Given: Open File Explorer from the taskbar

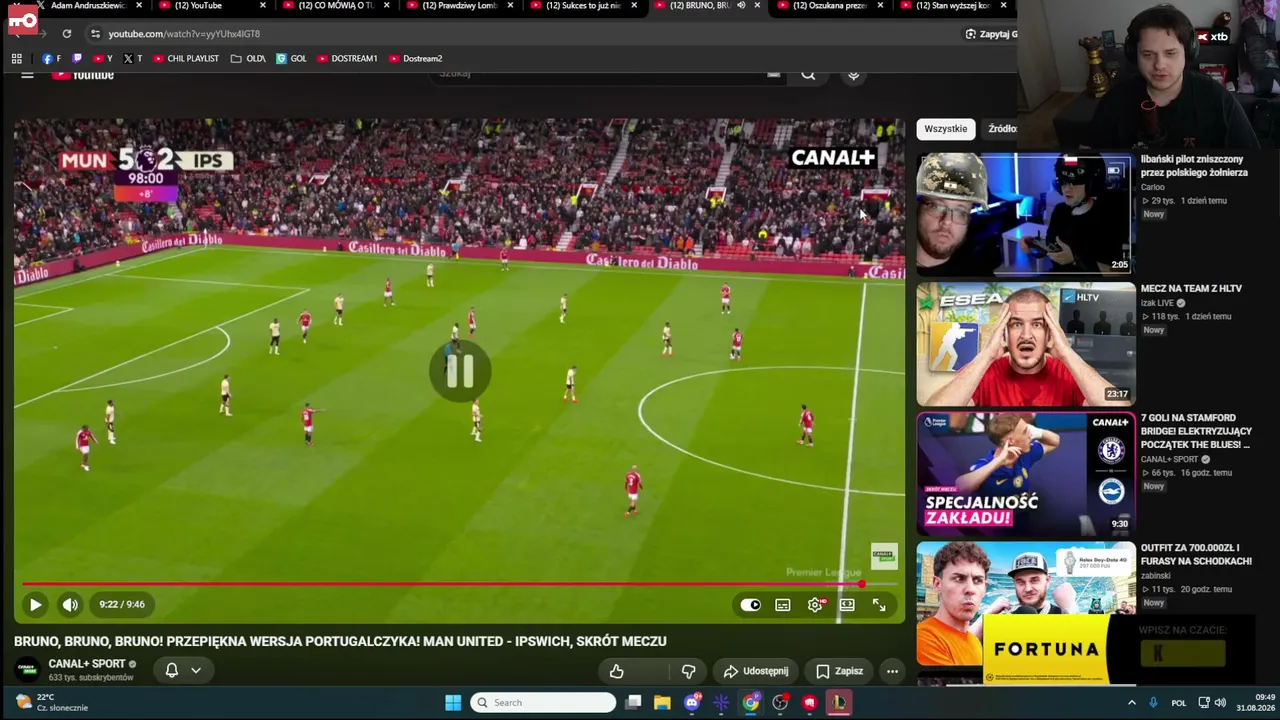Looking at the screenshot, I should coord(662,703).
